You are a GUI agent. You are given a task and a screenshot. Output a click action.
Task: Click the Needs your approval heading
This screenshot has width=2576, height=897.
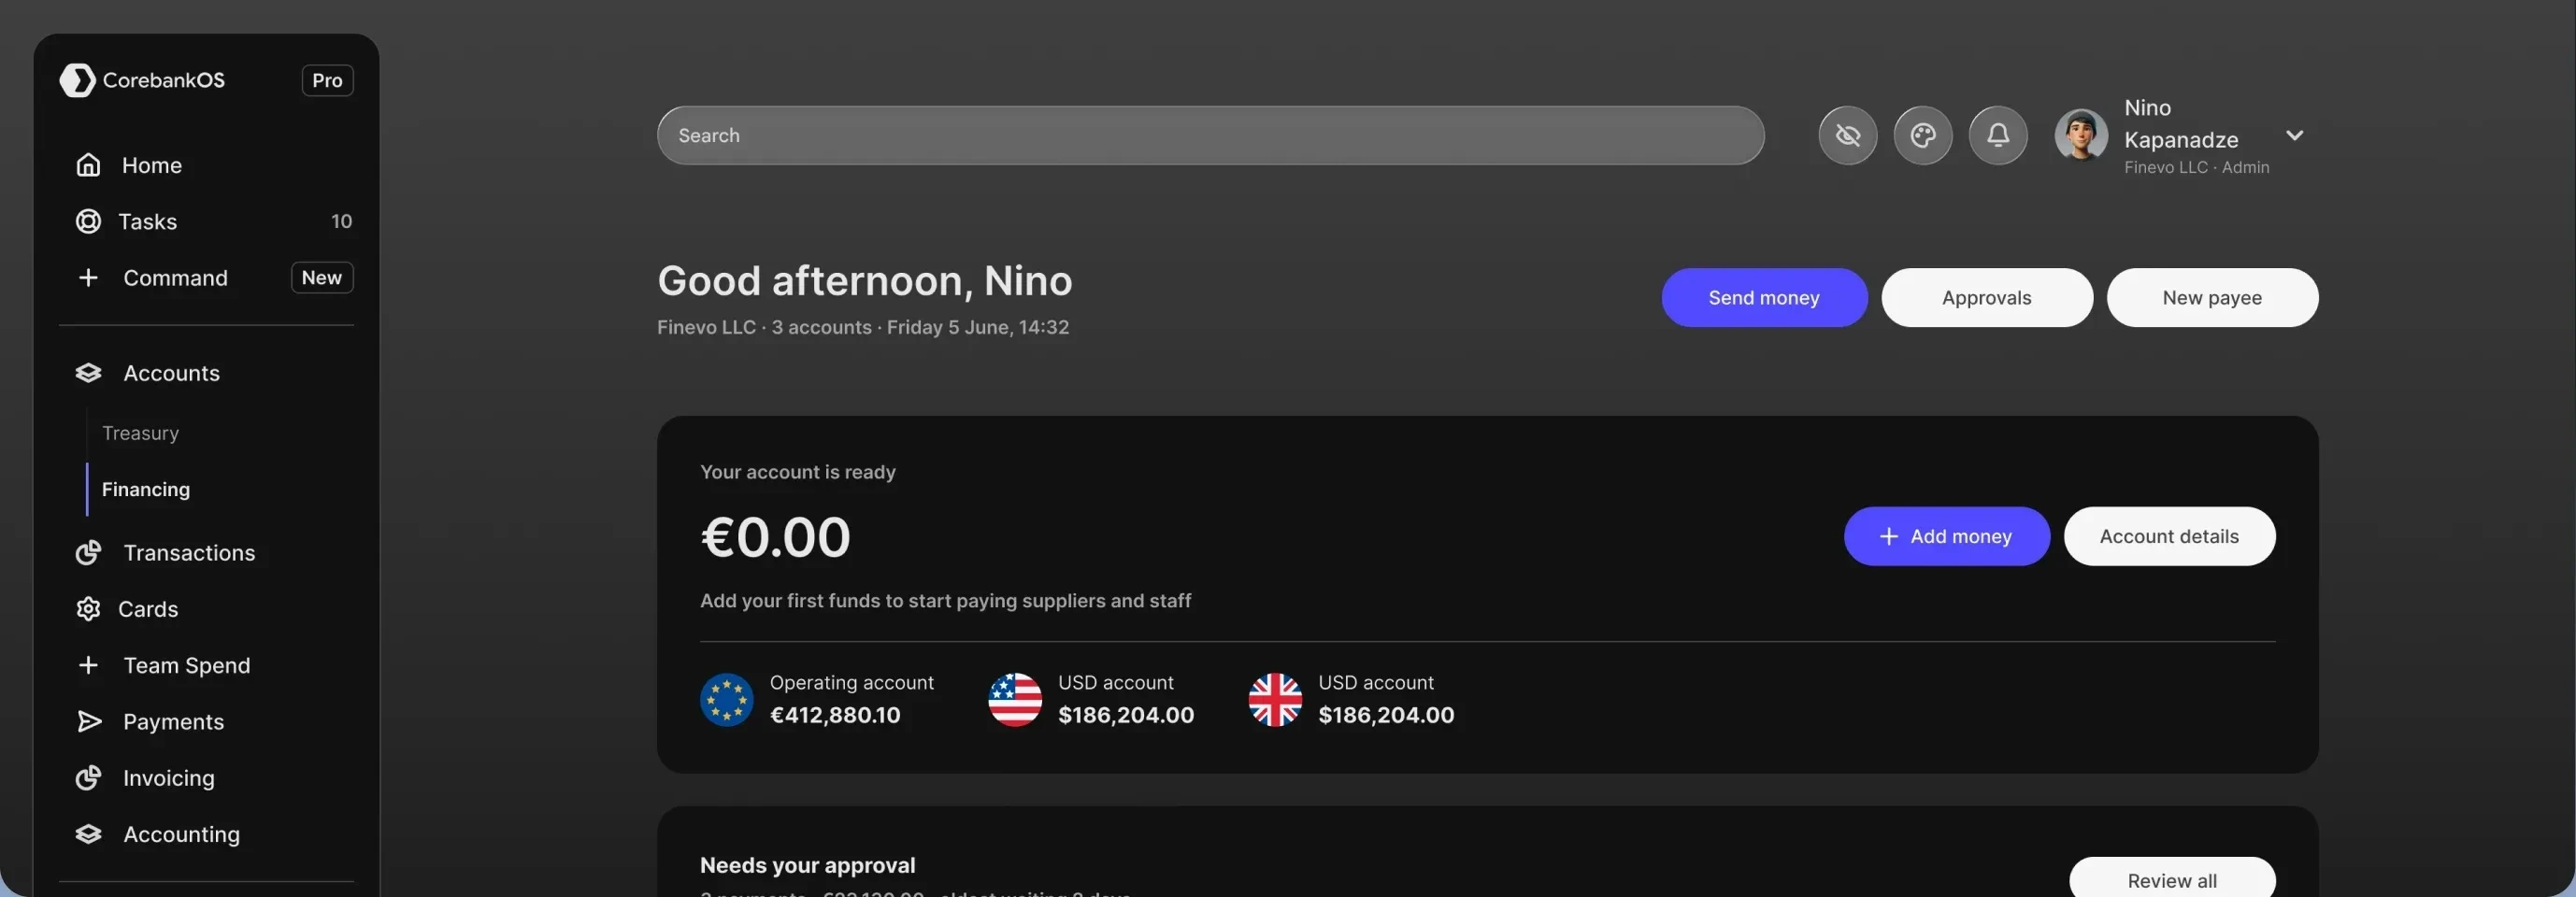click(807, 865)
